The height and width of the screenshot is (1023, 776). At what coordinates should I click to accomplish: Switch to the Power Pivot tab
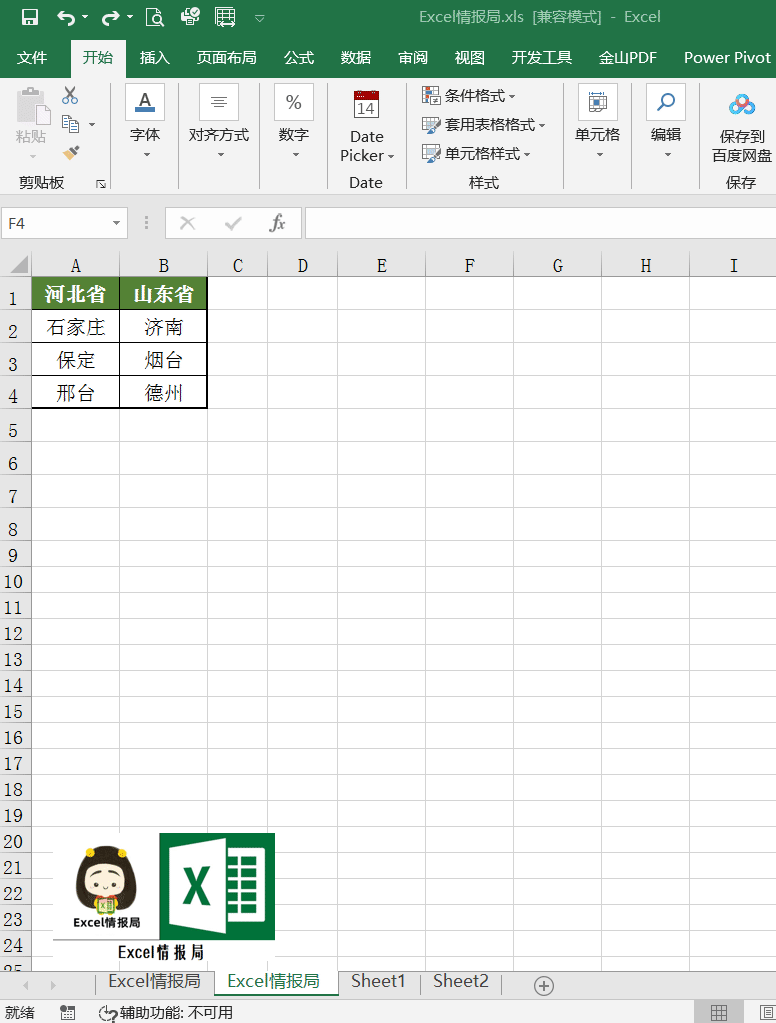coord(727,57)
